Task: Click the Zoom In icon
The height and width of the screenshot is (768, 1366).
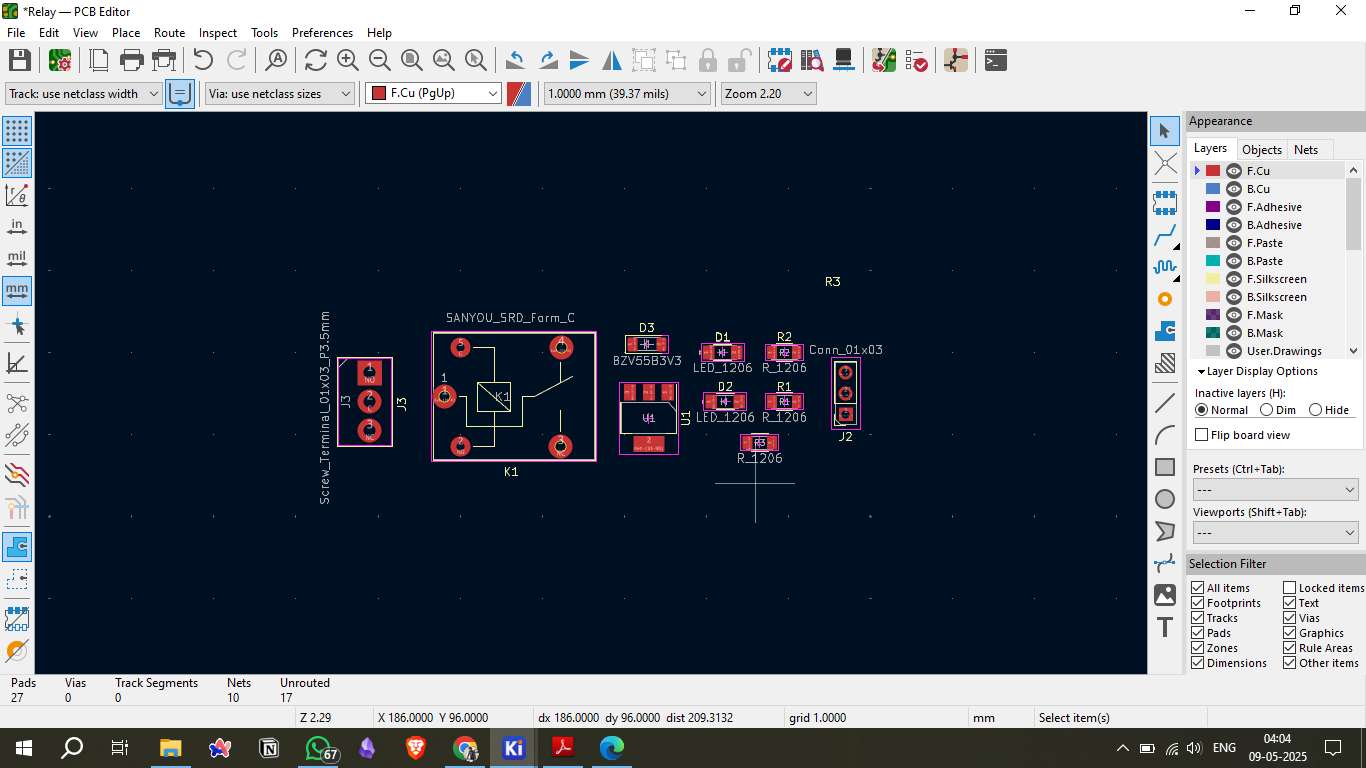Action: click(348, 60)
